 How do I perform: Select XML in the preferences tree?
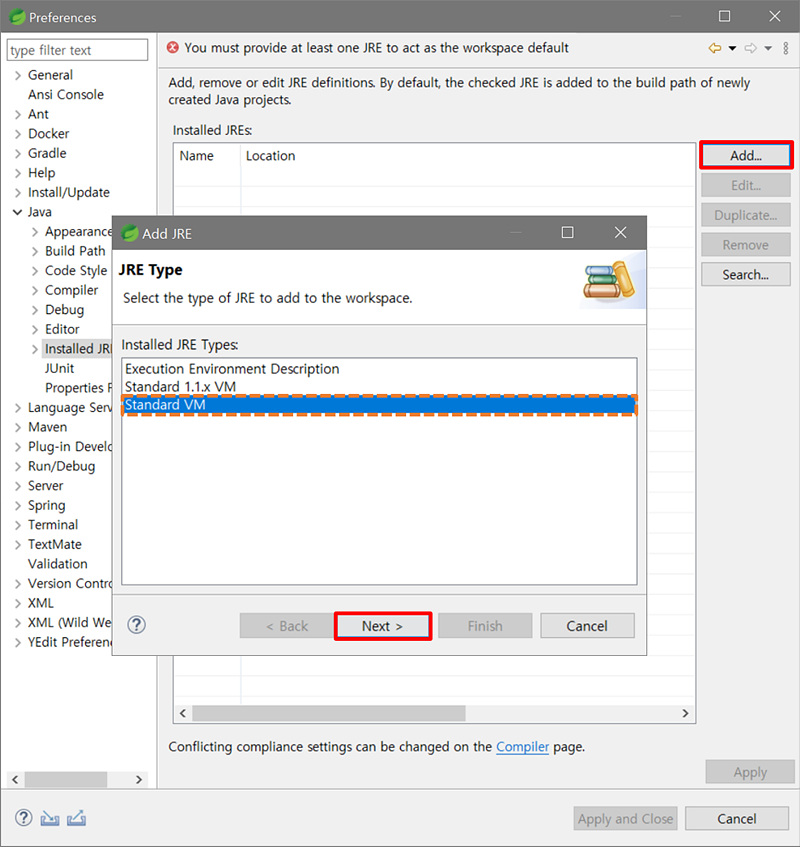(41, 603)
